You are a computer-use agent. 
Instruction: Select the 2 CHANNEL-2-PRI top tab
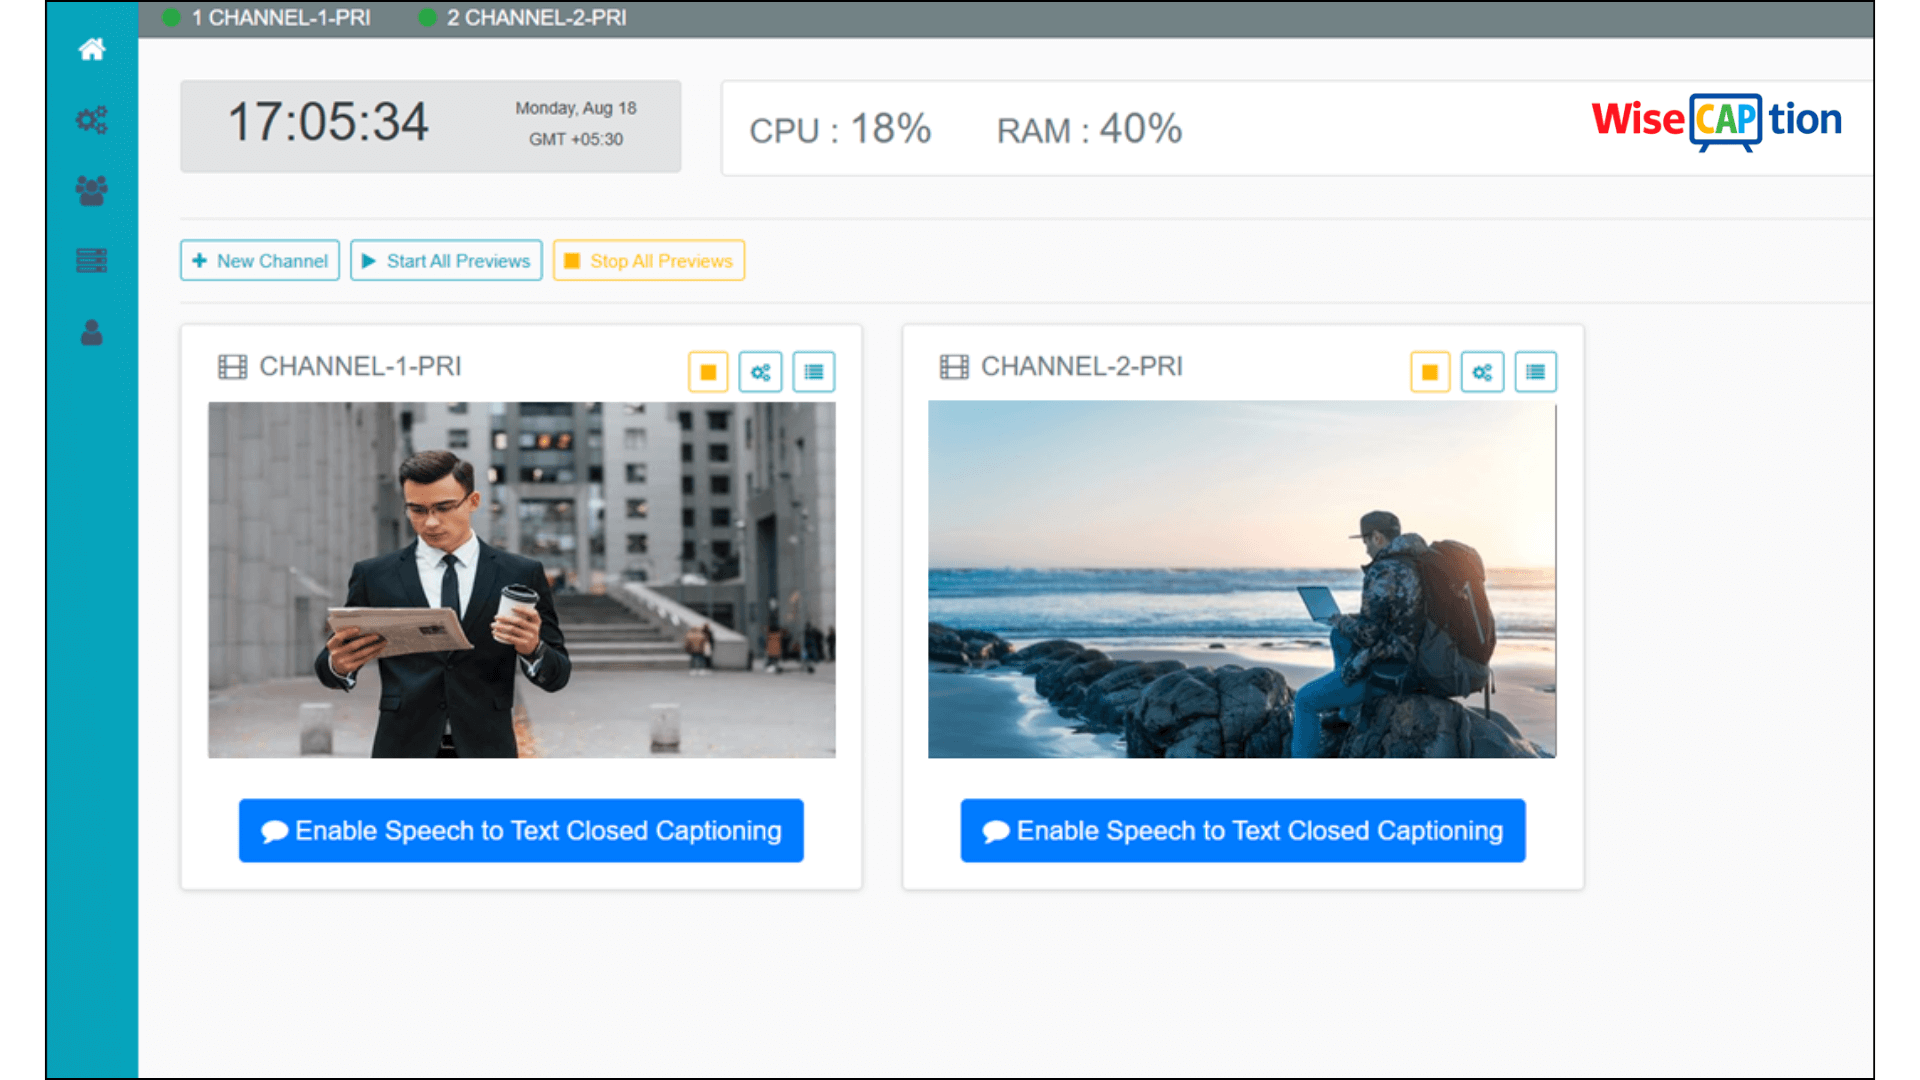(536, 18)
